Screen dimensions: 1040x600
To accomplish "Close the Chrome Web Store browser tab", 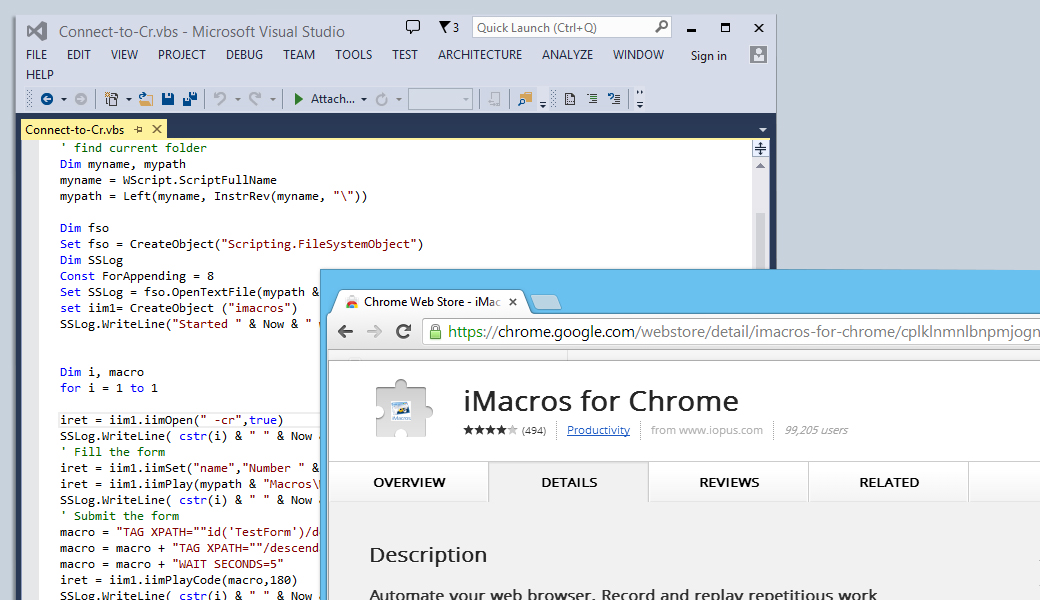I will (x=513, y=302).
